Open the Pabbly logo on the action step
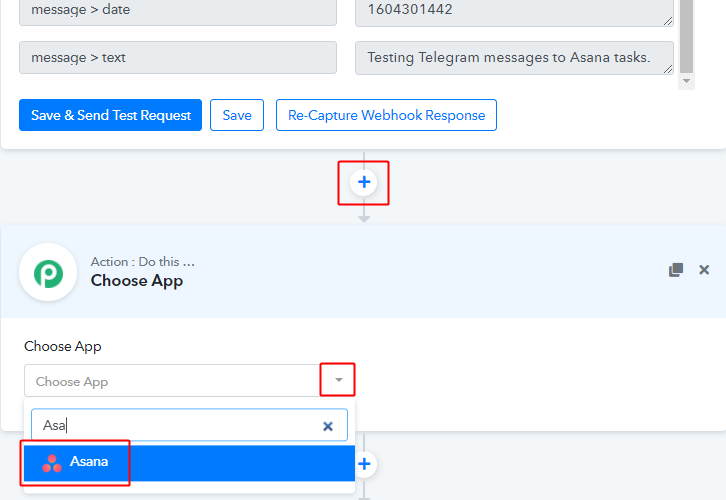The image size is (726, 500). click(x=48, y=273)
